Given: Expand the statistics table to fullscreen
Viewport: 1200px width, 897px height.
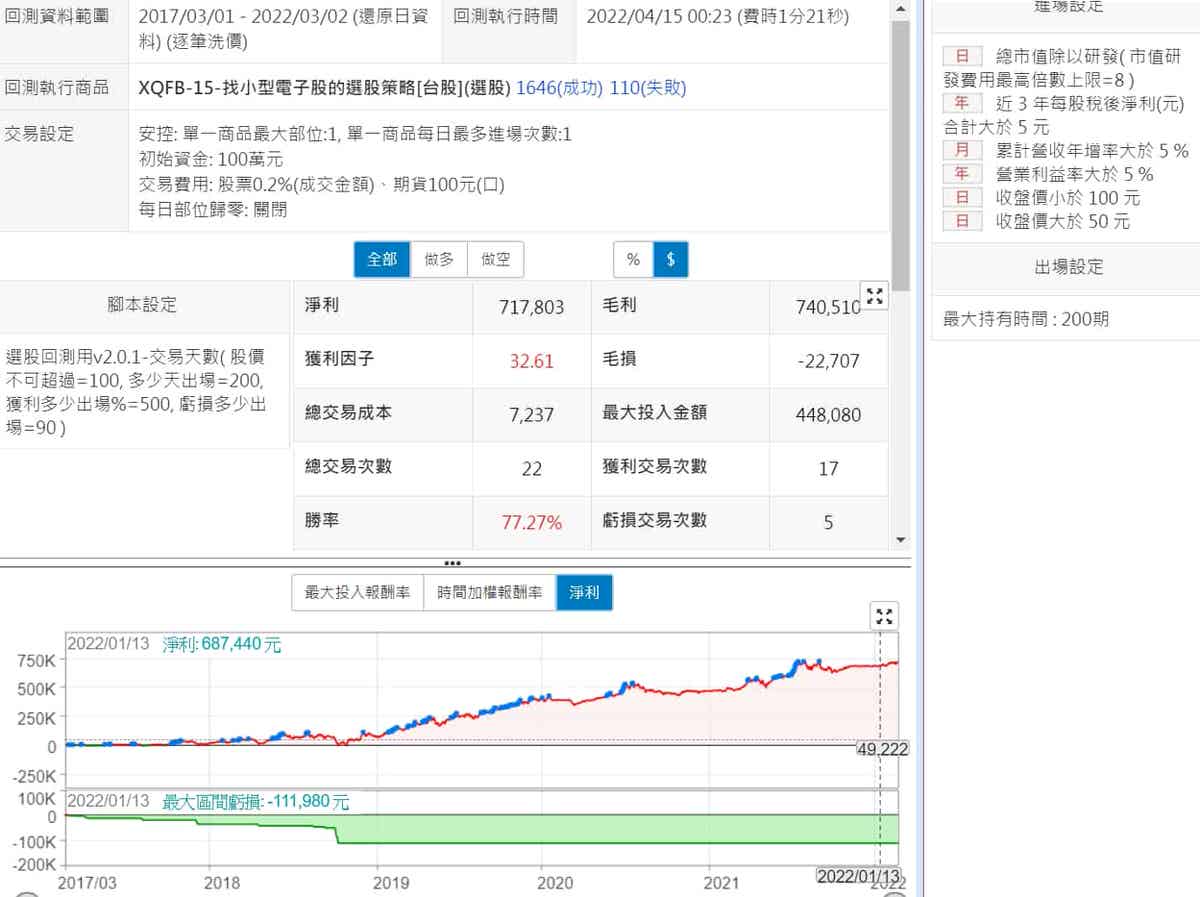Looking at the screenshot, I should [x=875, y=296].
